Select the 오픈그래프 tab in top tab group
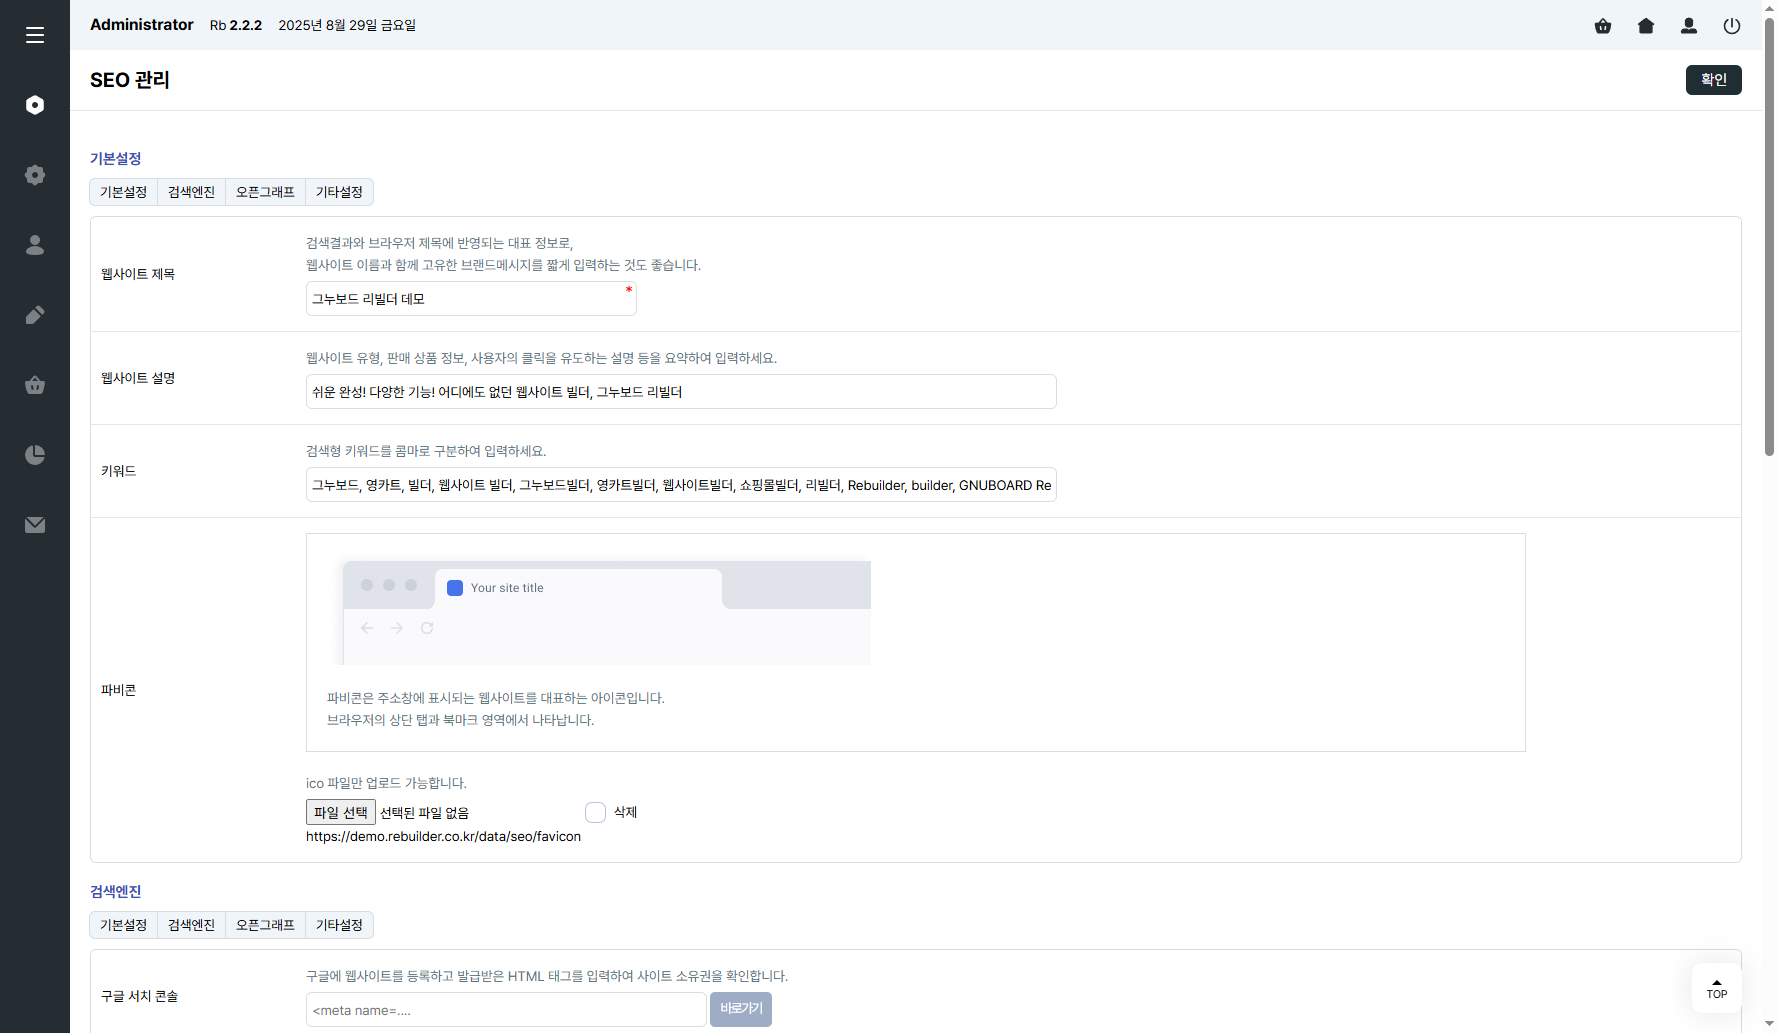 265,192
